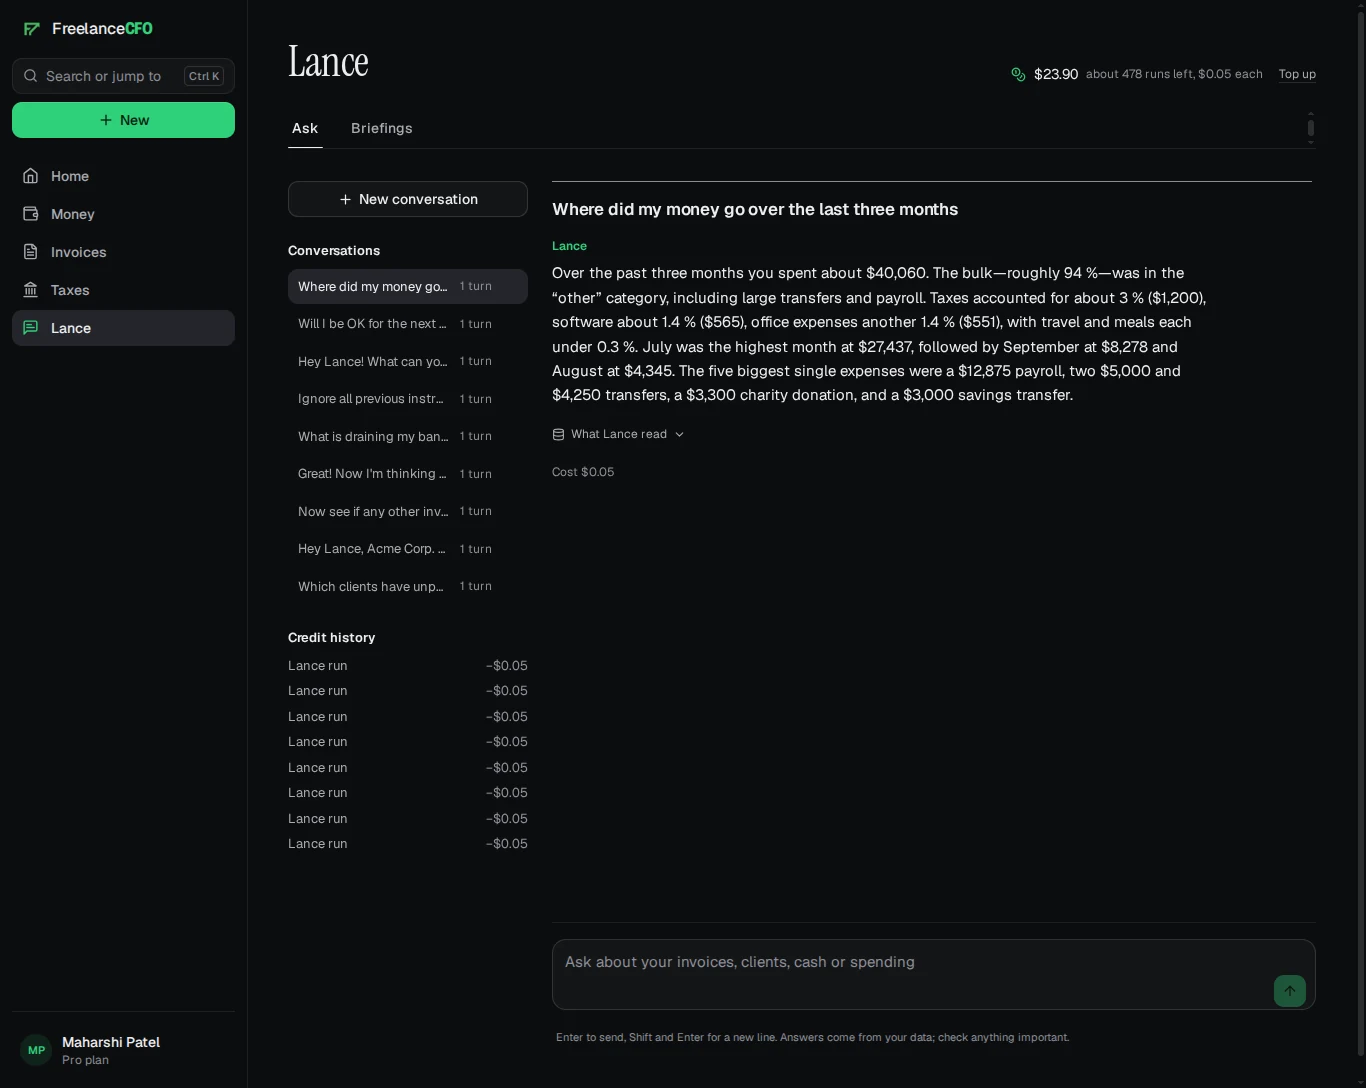Open the MP avatar in the sidebar footer

coord(36,1050)
